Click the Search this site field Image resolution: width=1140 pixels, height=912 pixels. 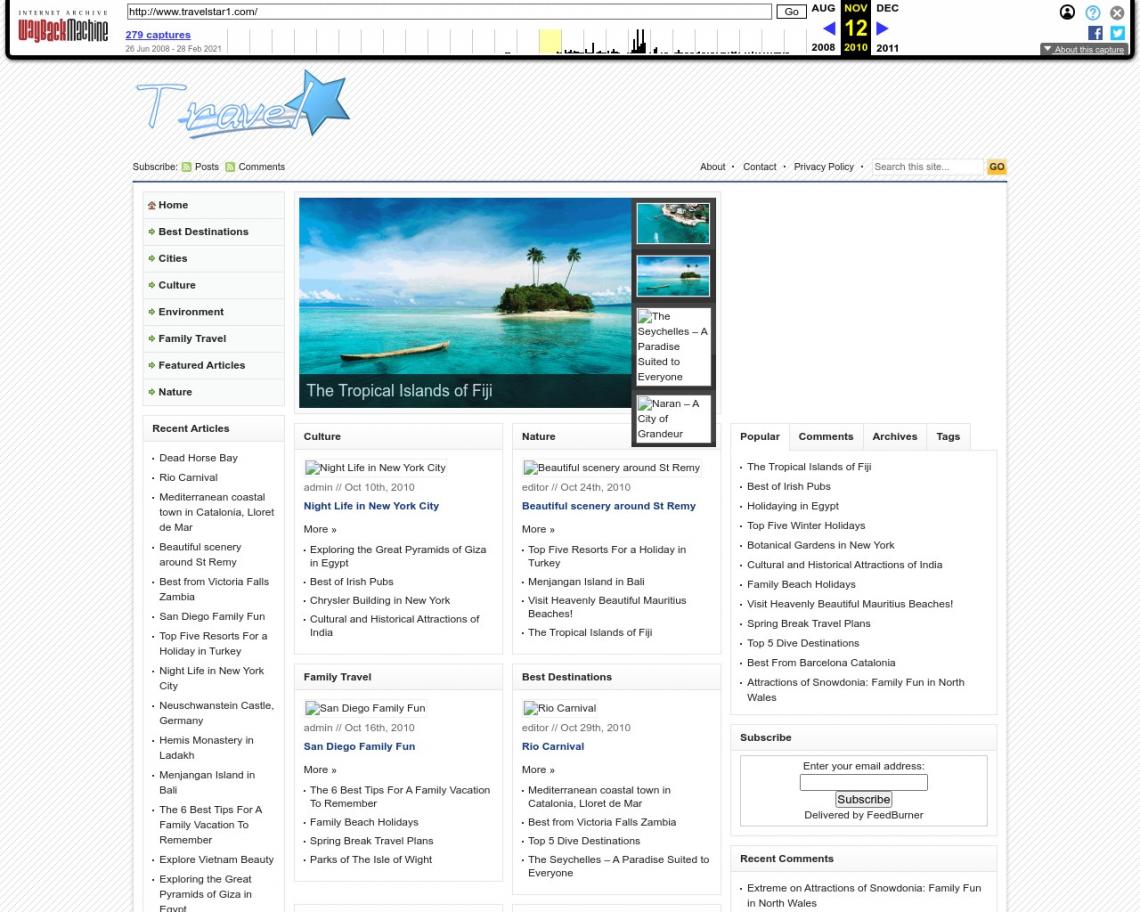pos(927,167)
